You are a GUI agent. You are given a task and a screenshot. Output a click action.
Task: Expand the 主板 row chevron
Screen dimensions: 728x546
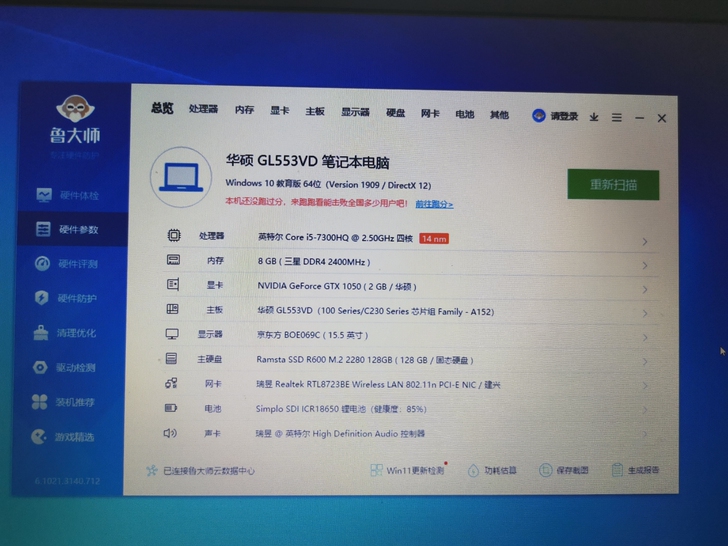pyautogui.click(x=645, y=314)
